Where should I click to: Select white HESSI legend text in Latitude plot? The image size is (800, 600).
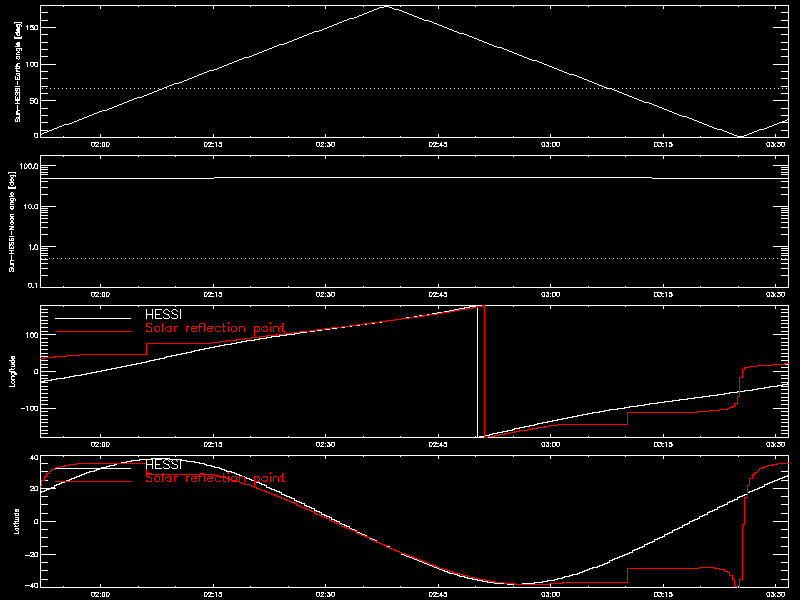coord(163,465)
